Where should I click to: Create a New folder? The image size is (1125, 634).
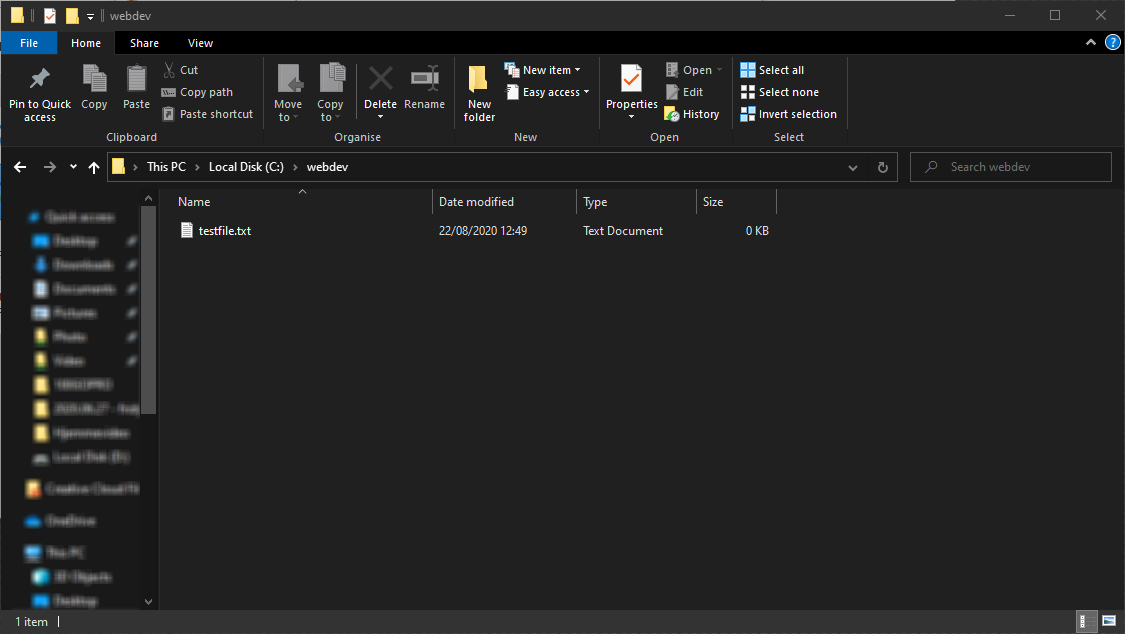pos(479,94)
